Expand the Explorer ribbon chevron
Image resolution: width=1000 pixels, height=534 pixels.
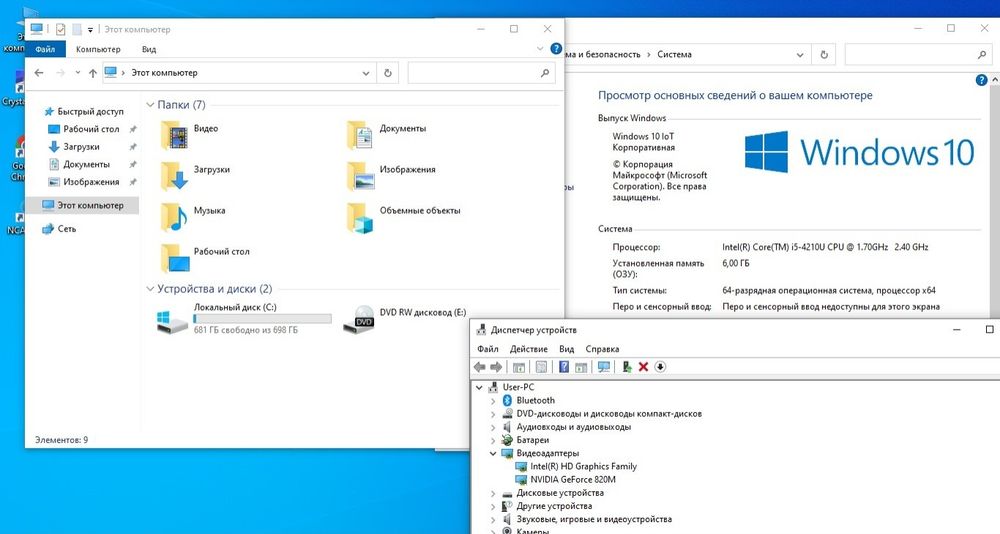(540, 48)
